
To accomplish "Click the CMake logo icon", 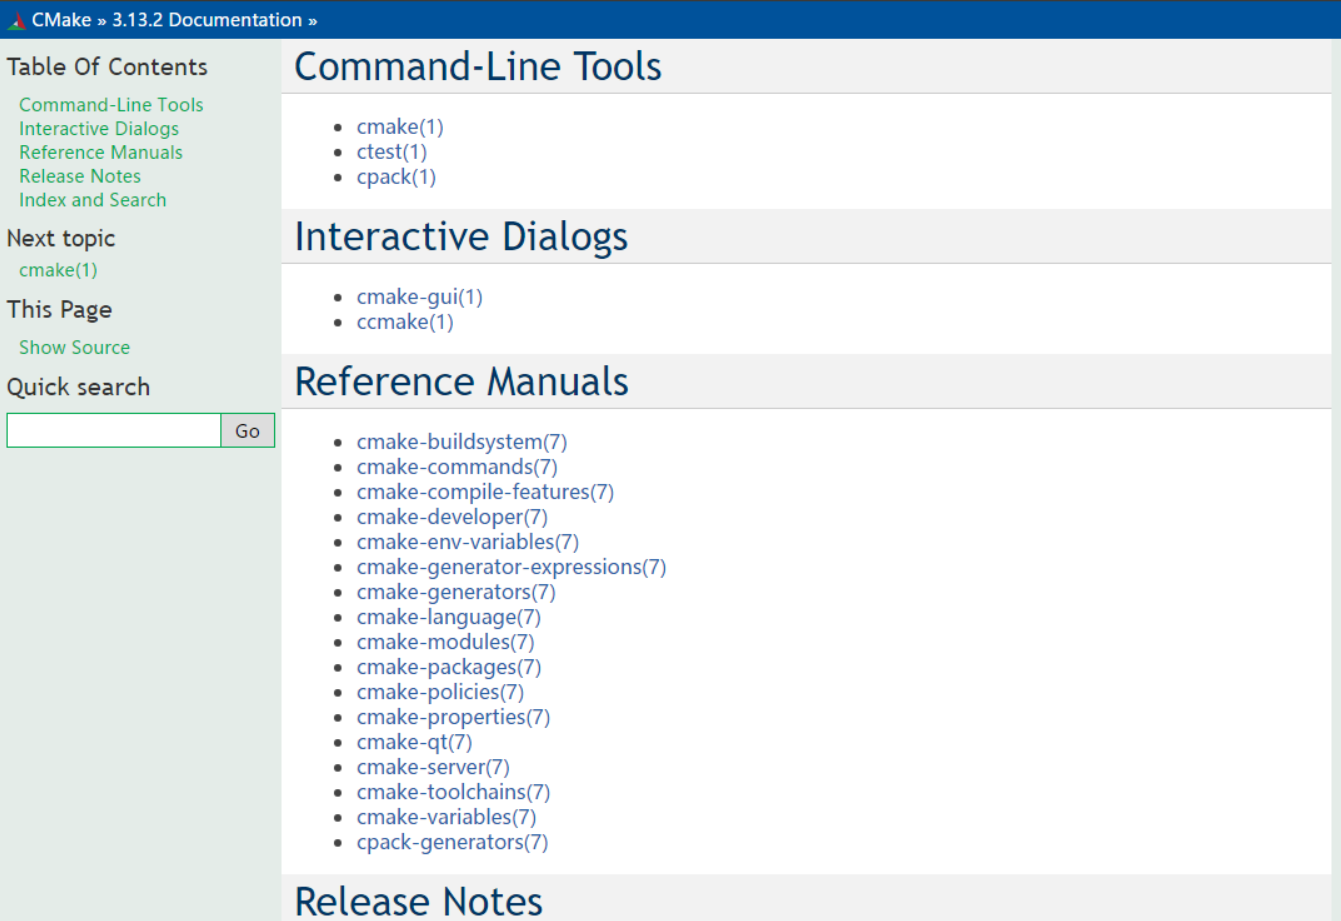I will pyautogui.click(x=18, y=18).
